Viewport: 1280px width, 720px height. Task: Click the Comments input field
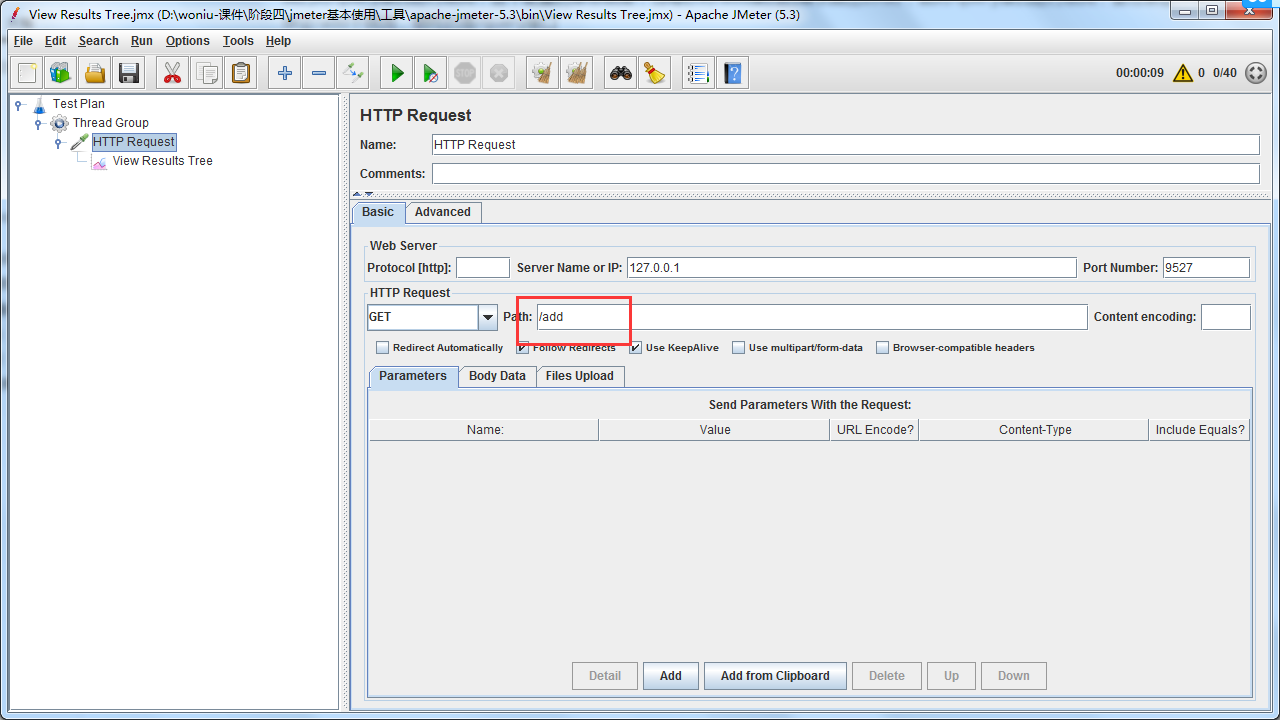tap(846, 174)
